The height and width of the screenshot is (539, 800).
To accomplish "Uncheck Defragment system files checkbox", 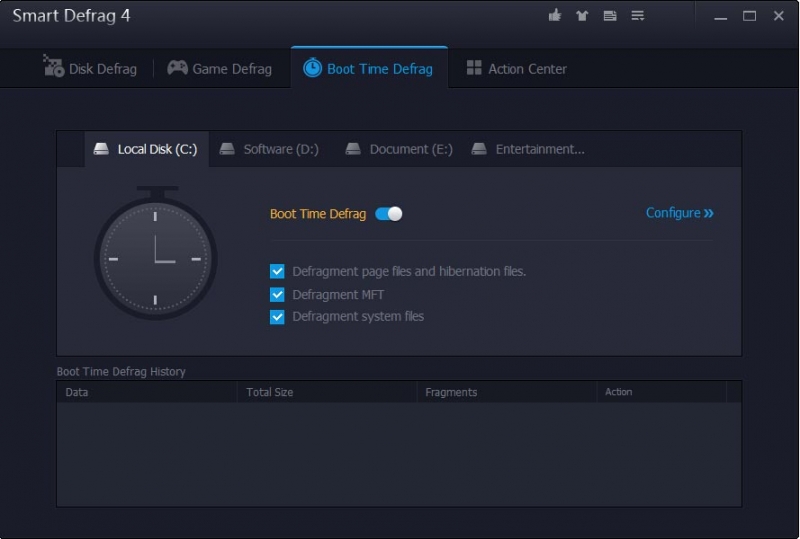I will tap(277, 317).
